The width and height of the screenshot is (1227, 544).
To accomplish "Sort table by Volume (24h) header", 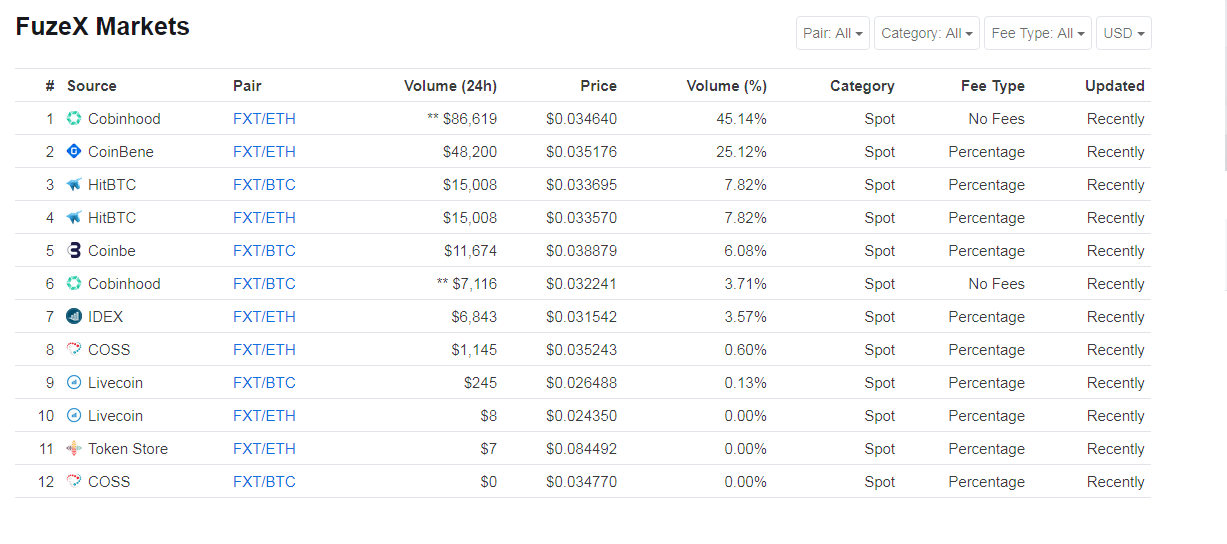I will (450, 86).
